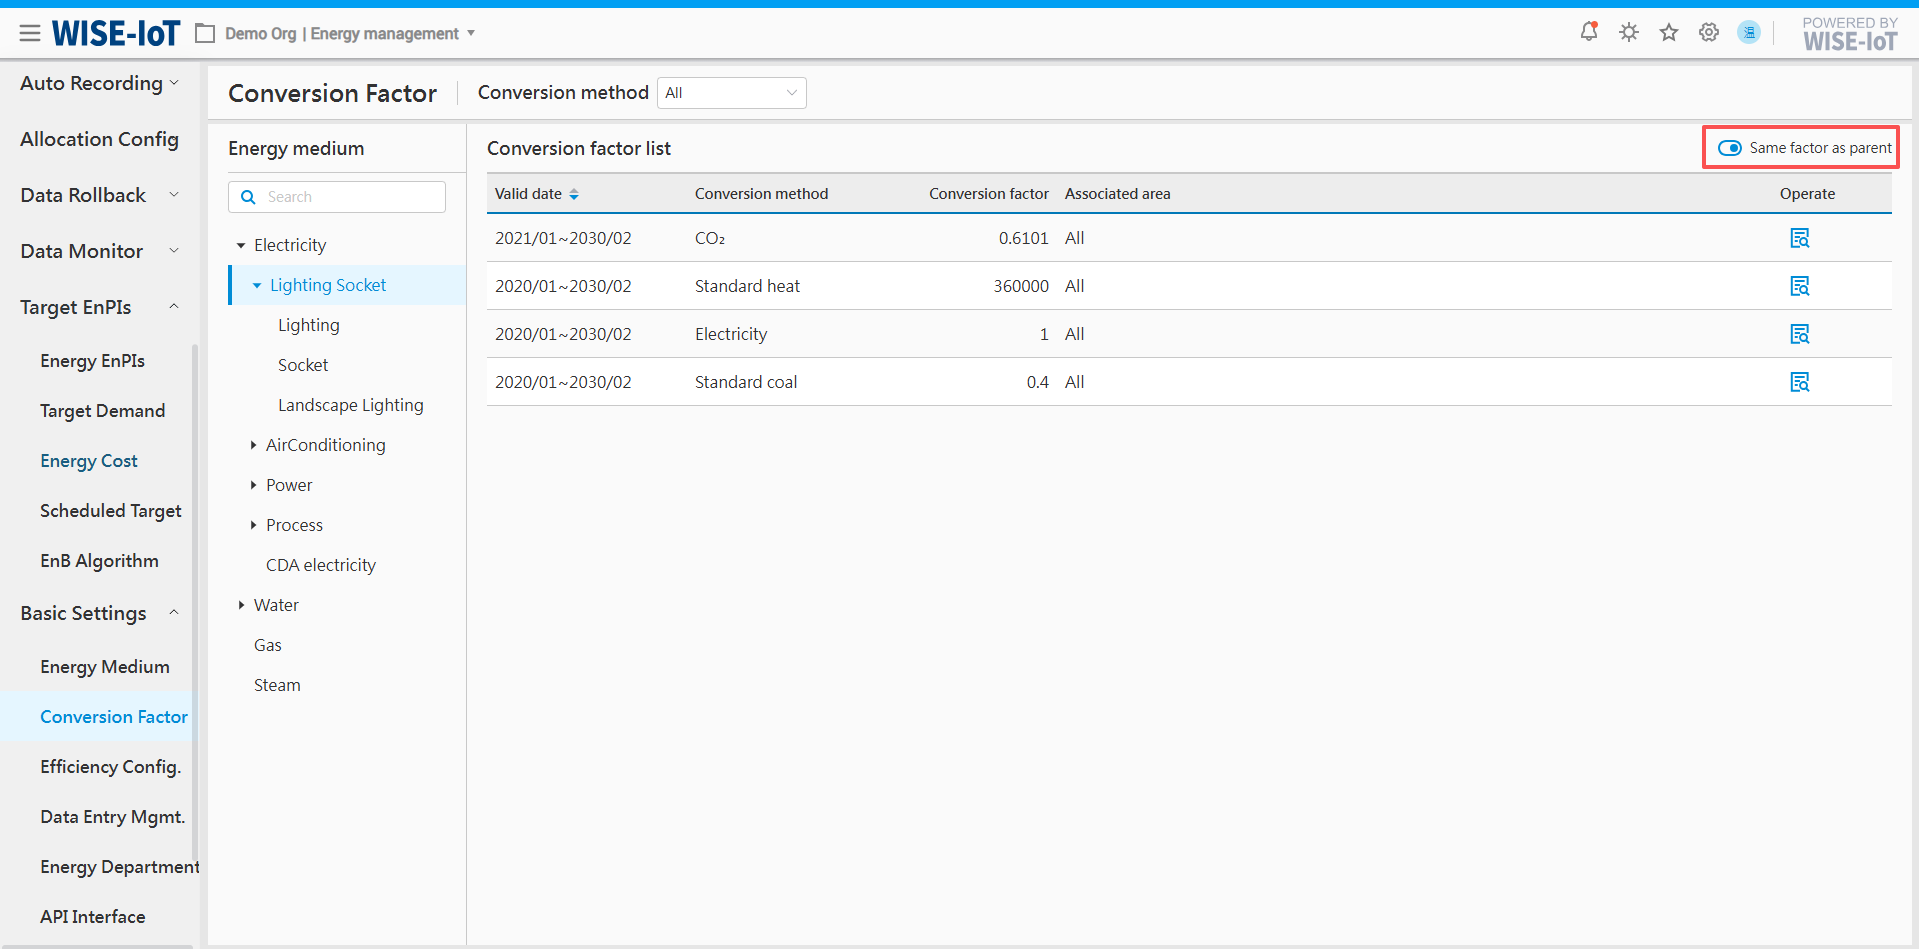Open the settings gear icon
Viewport: 1919px width, 949px height.
point(1709,32)
